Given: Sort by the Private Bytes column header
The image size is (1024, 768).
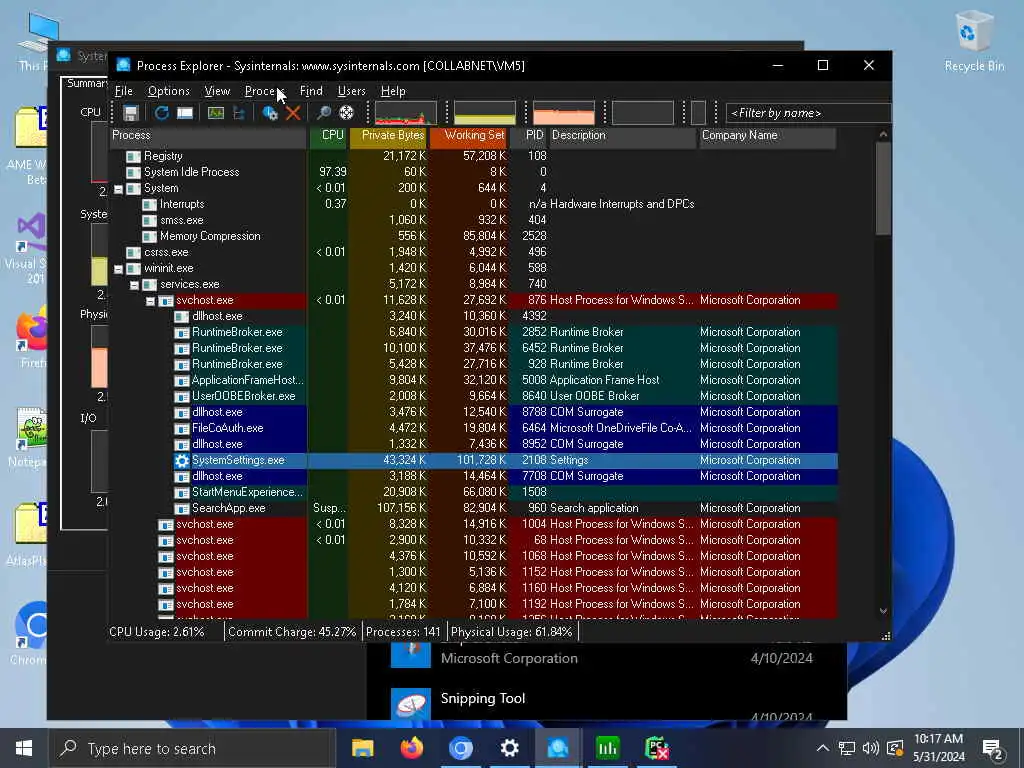Looking at the screenshot, I should coord(389,135).
